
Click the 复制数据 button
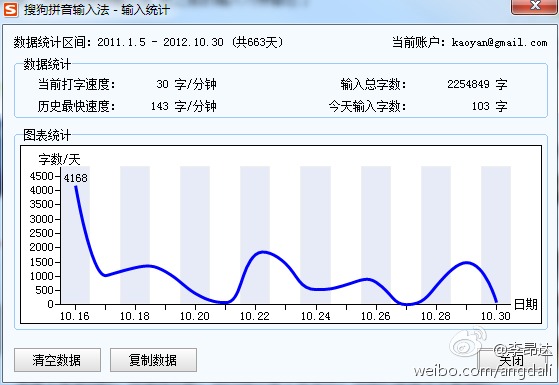pos(153,360)
